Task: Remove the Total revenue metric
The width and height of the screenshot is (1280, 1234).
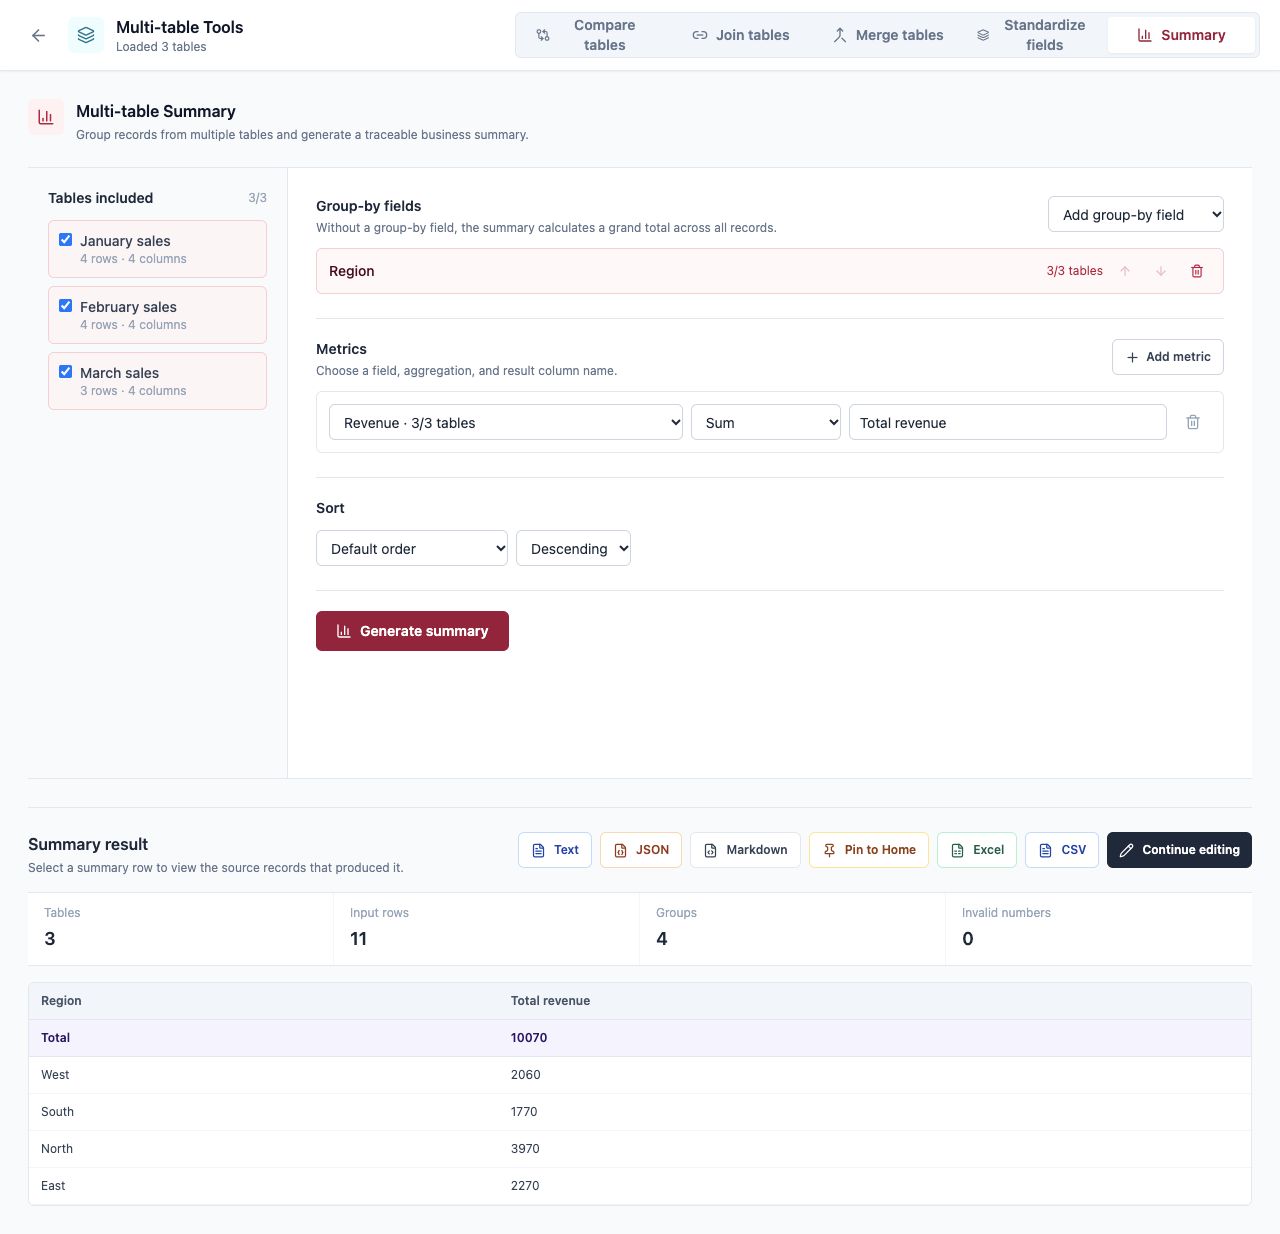Action: [x=1193, y=422]
